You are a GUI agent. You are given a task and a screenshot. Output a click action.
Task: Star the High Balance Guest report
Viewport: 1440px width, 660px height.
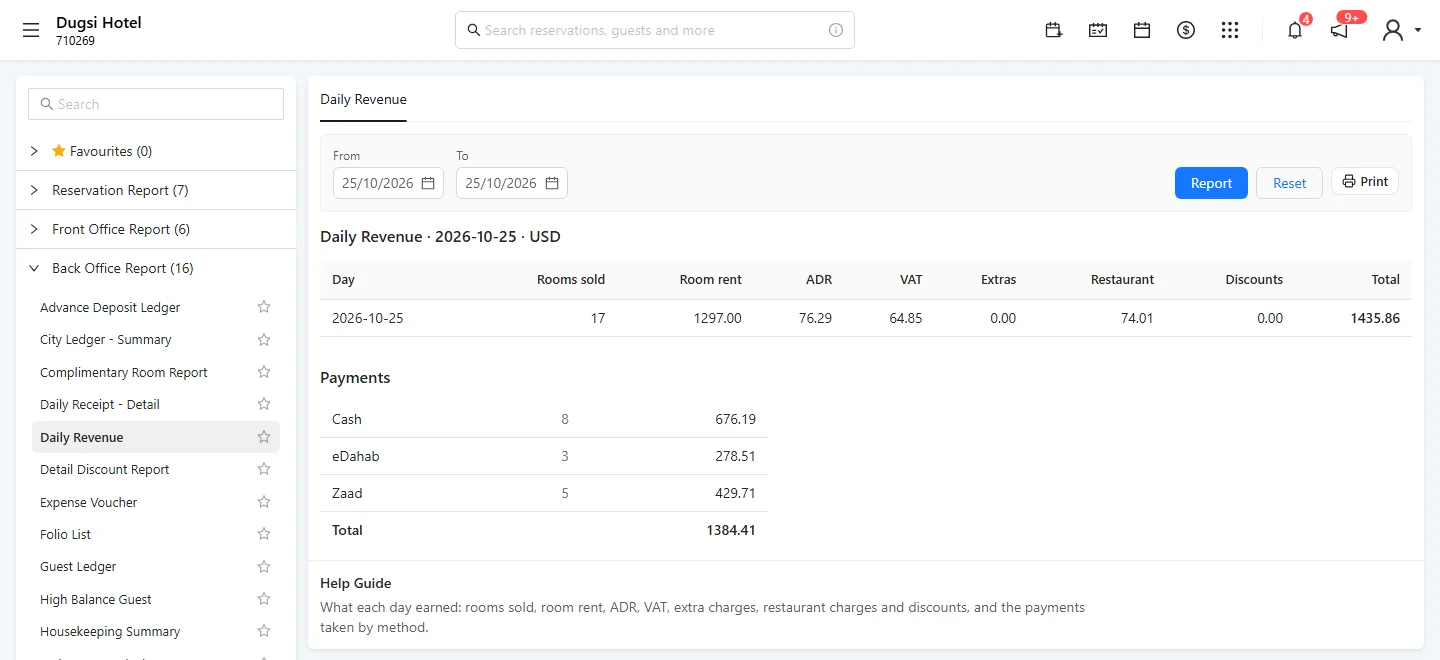(264, 599)
